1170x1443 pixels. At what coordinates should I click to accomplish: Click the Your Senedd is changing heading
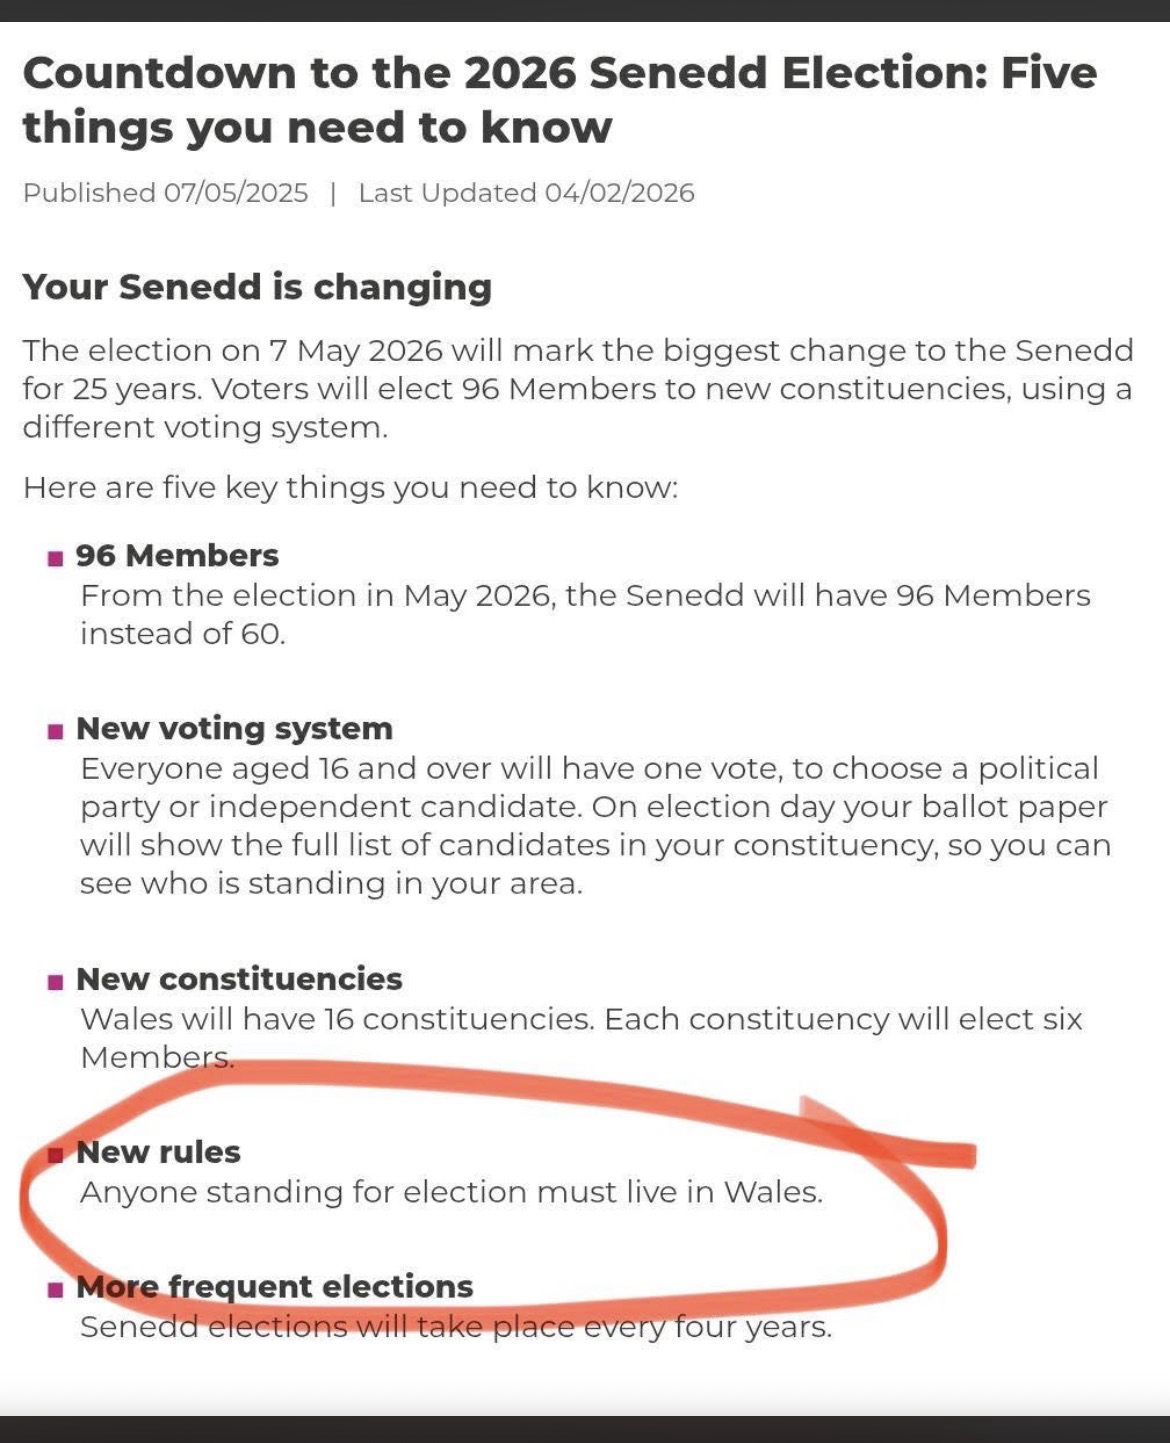click(x=257, y=287)
